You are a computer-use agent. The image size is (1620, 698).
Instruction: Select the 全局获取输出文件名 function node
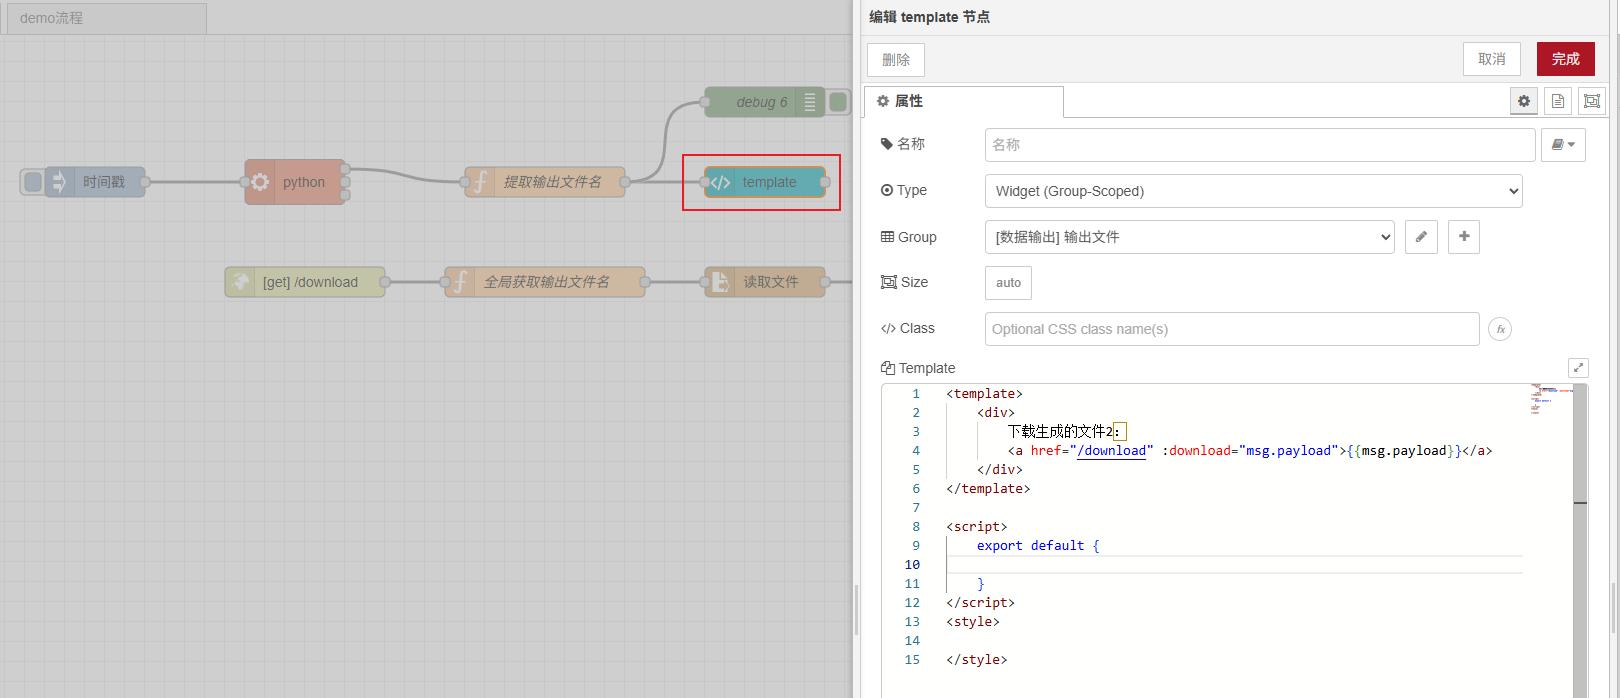click(545, 282)
